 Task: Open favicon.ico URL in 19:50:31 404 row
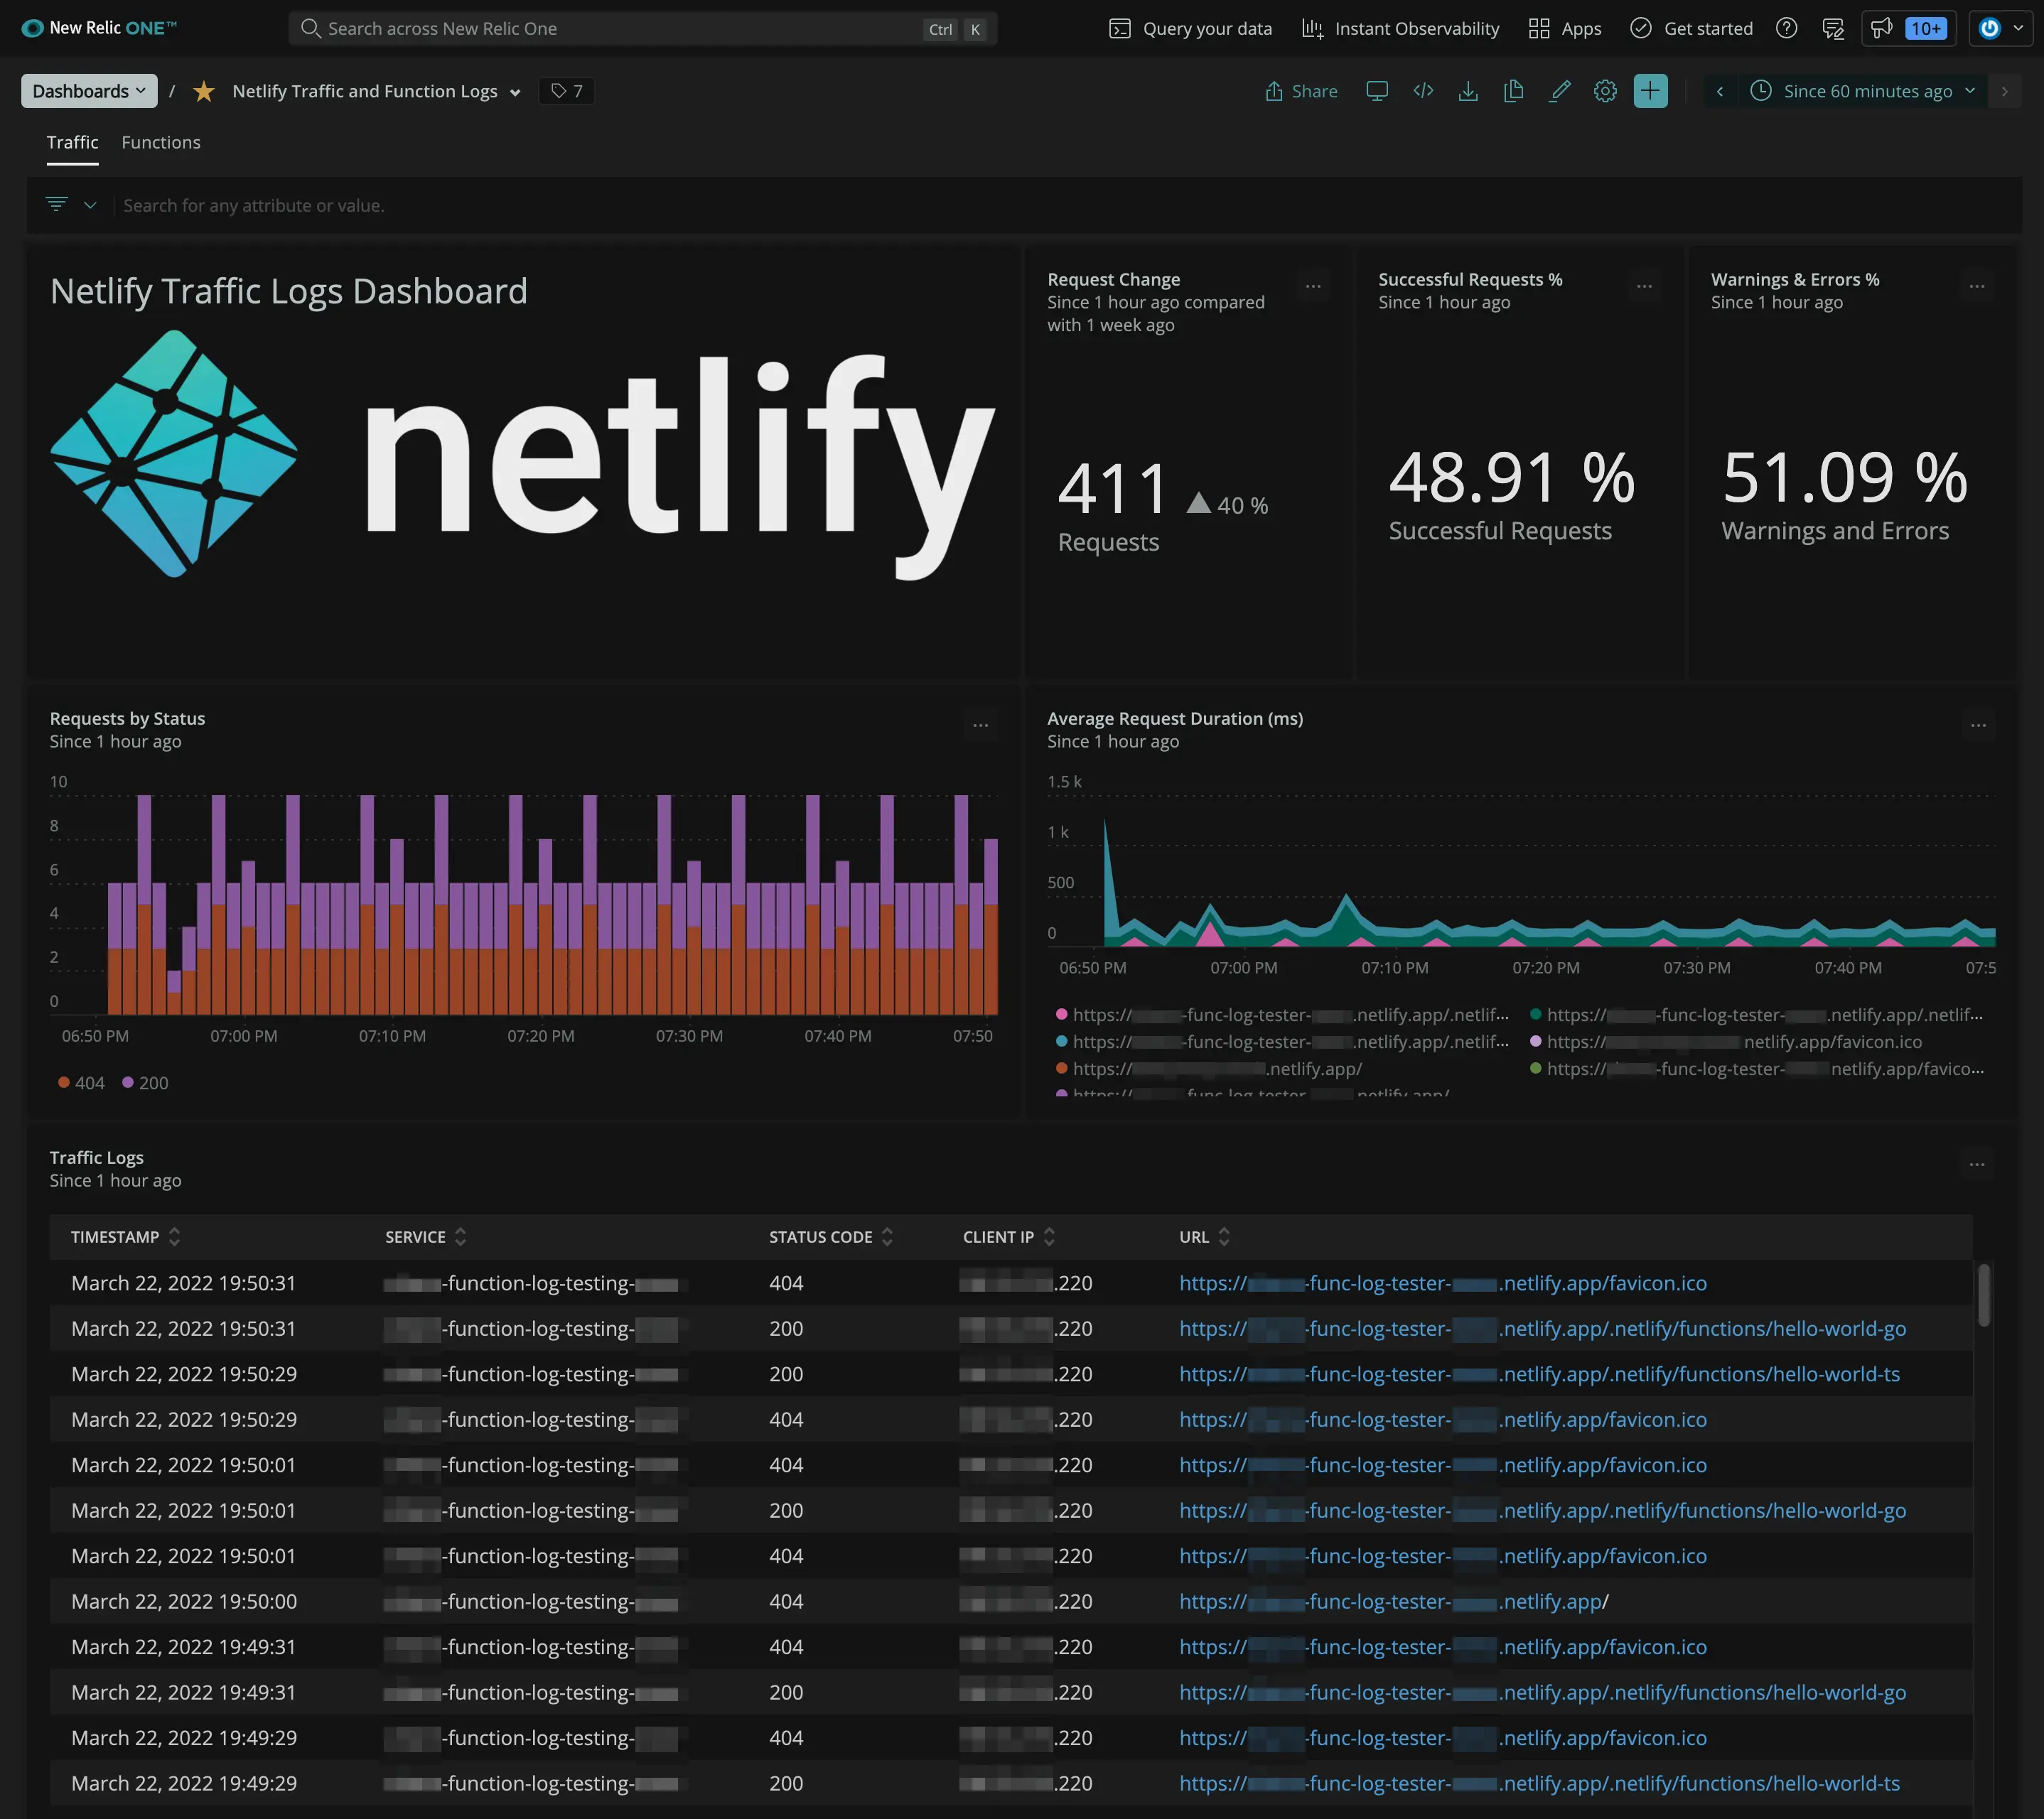1442,1283
